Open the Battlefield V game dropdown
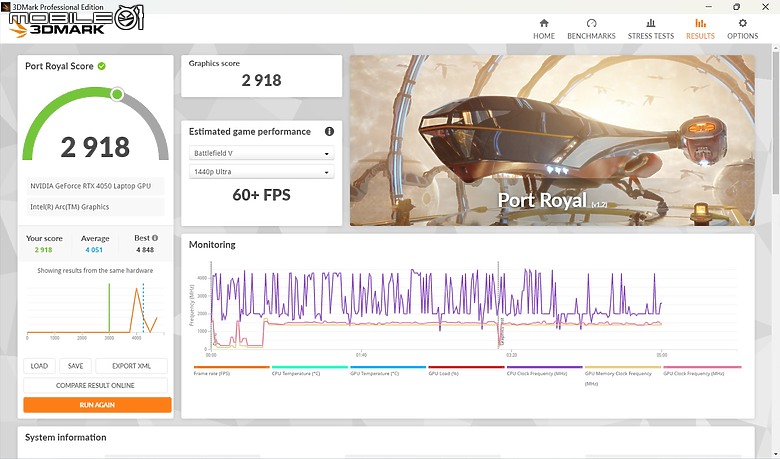 (261, 153)
